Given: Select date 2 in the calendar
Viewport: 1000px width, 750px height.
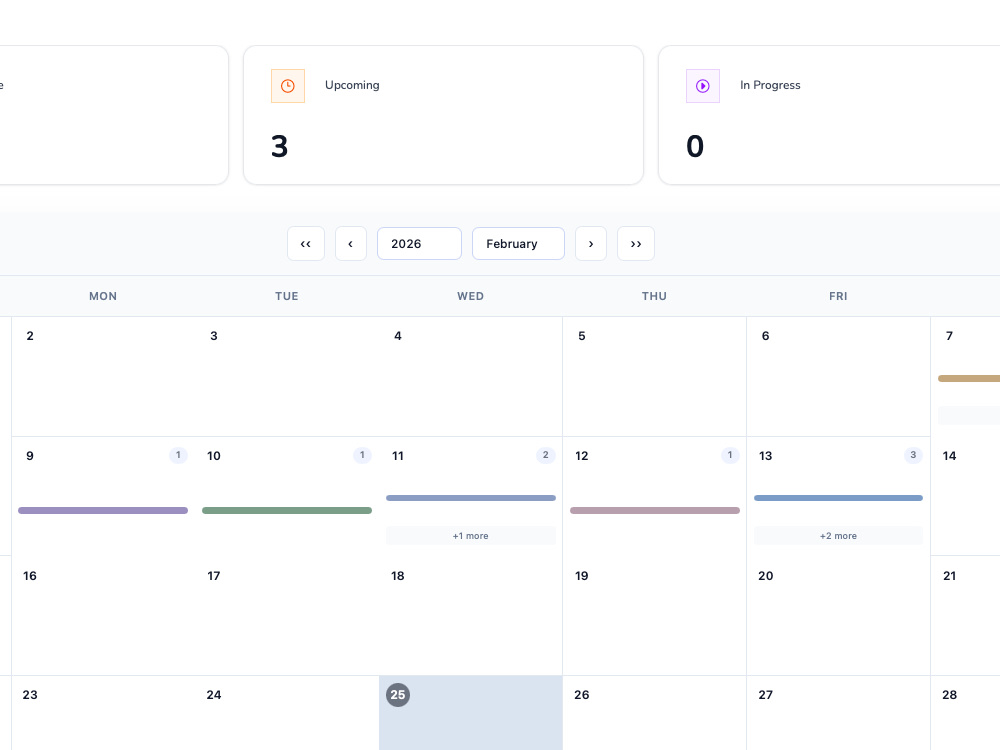Looking at the screenshot, I should [x=30, y=336].
